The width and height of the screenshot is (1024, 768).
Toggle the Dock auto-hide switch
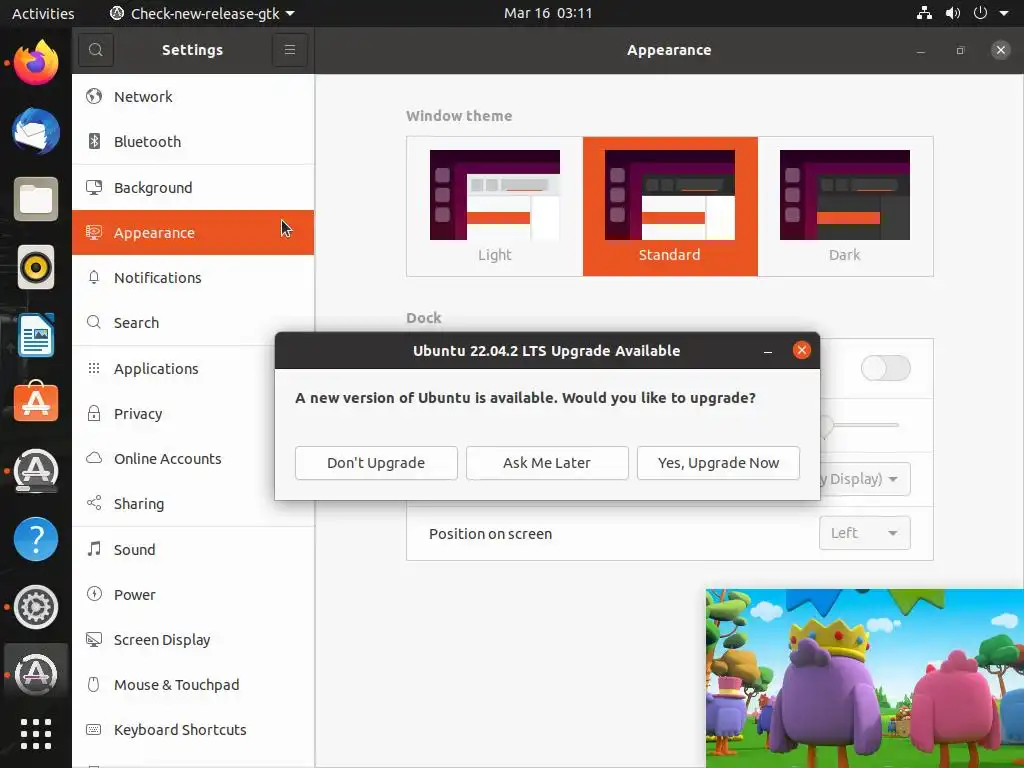886,368
